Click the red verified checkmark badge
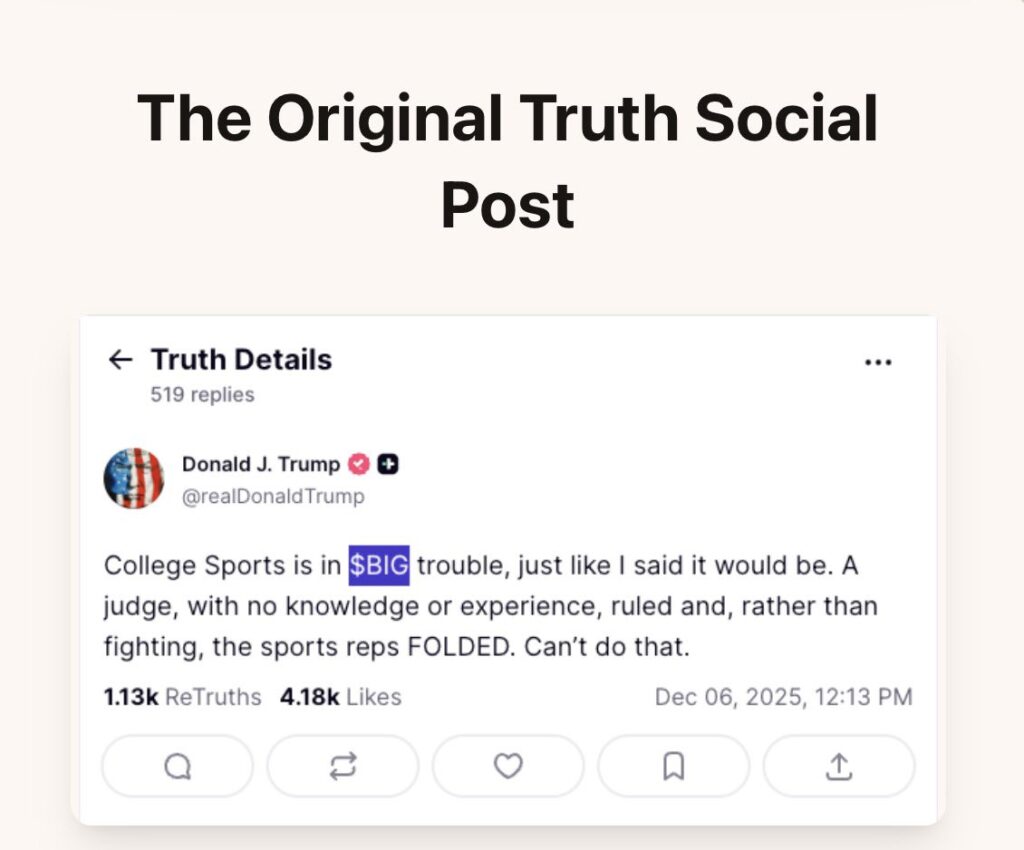Image resolution: width=1024 pixels, height=850 pixels. [358, 464]
